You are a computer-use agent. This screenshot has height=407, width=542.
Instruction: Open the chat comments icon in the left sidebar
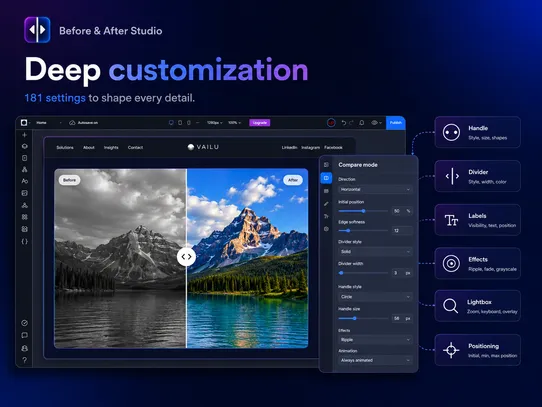click(x=25, y=335)
